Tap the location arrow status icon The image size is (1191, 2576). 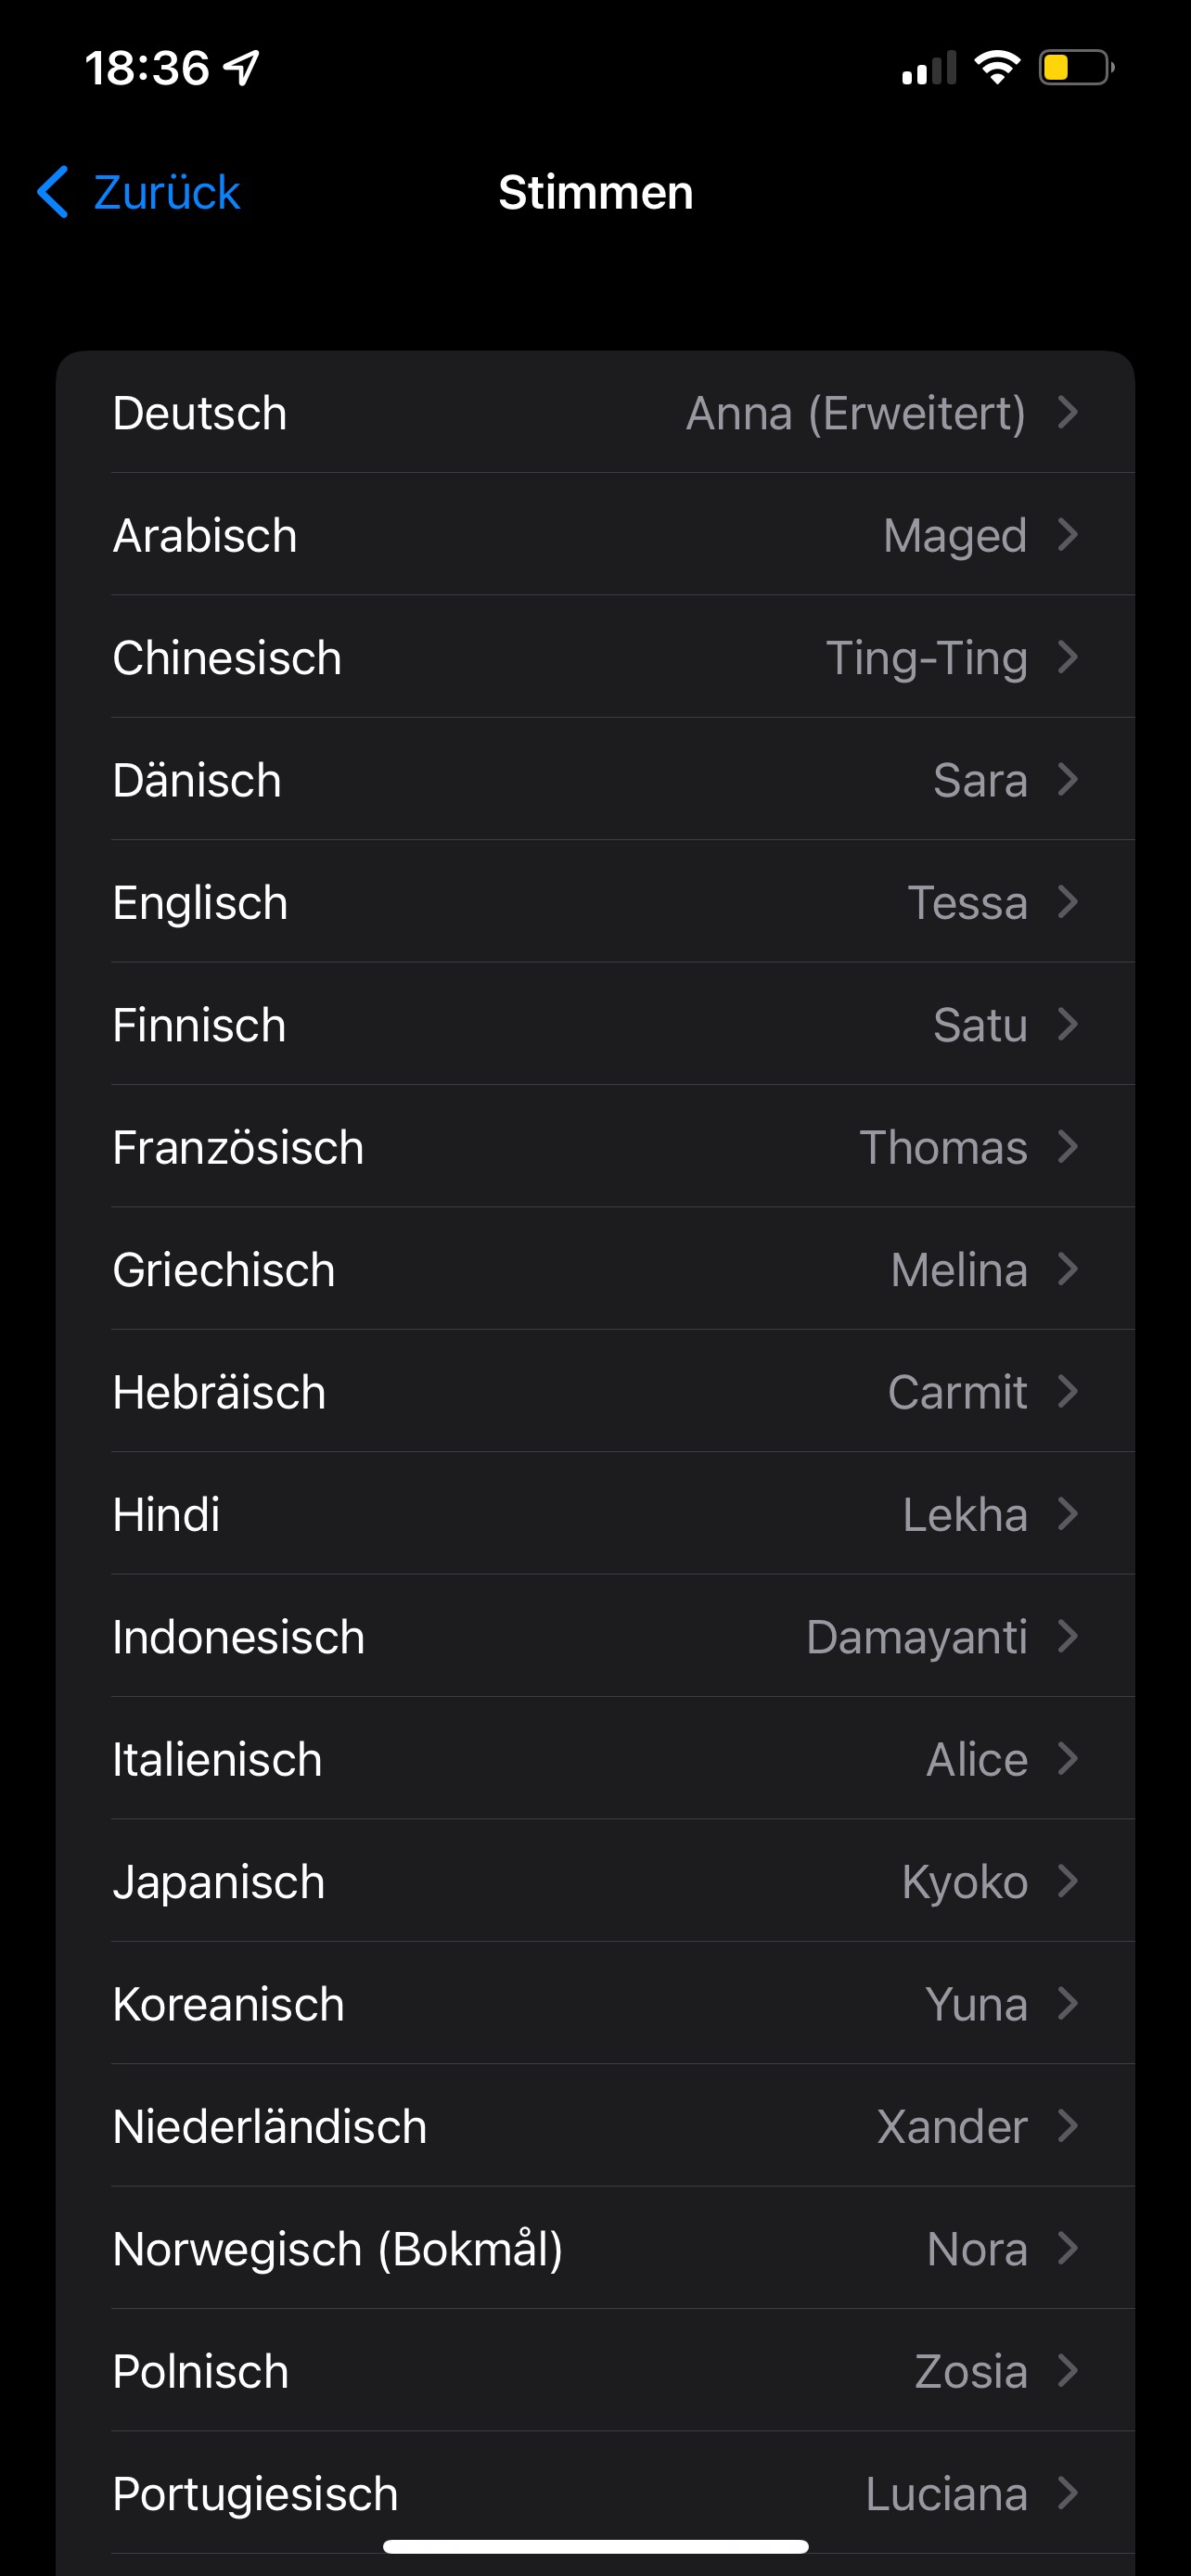click(x=242, y=68)
